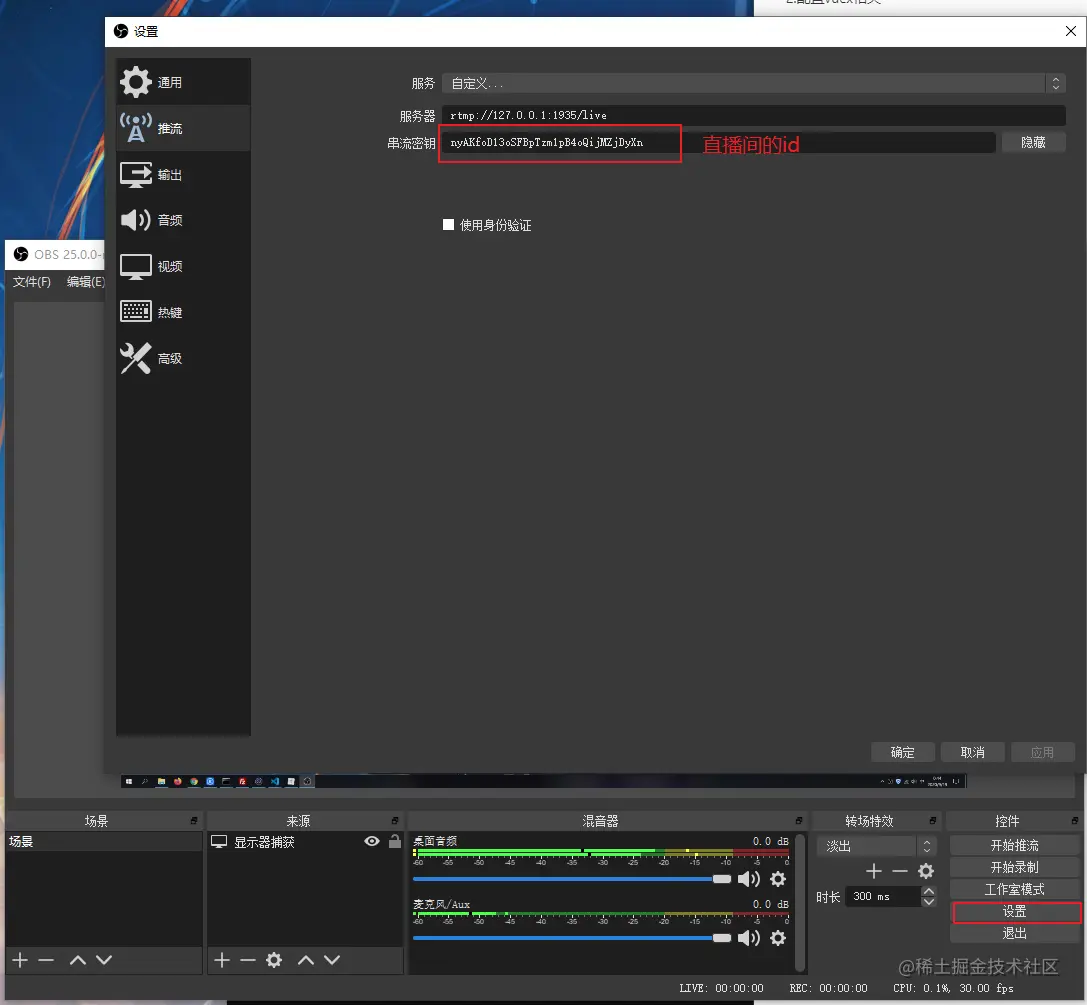Add a transition with the plus icon
This screenshot has height=1005, width=1087.
(874, 871)
